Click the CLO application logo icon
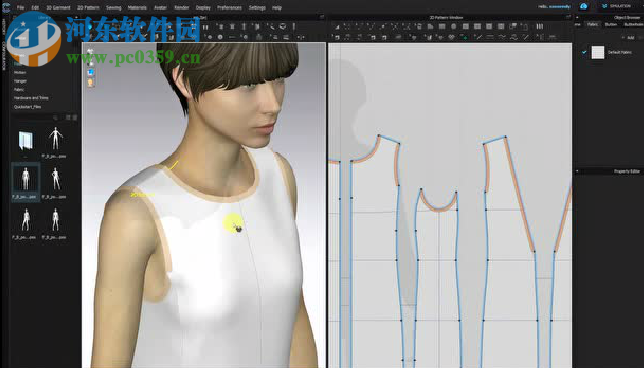The width and height of the screenshot is (644, 368). coord(6,7)
